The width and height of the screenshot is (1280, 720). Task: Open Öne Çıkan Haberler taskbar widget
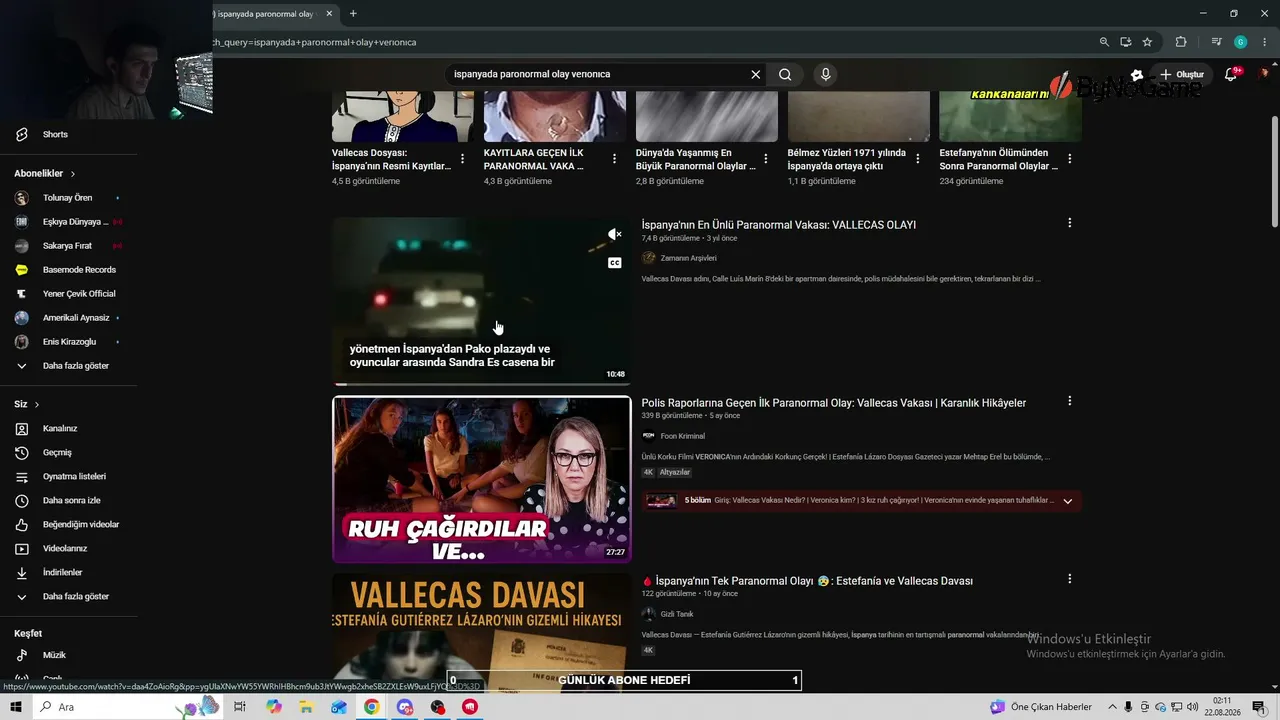pos(1041,707)
